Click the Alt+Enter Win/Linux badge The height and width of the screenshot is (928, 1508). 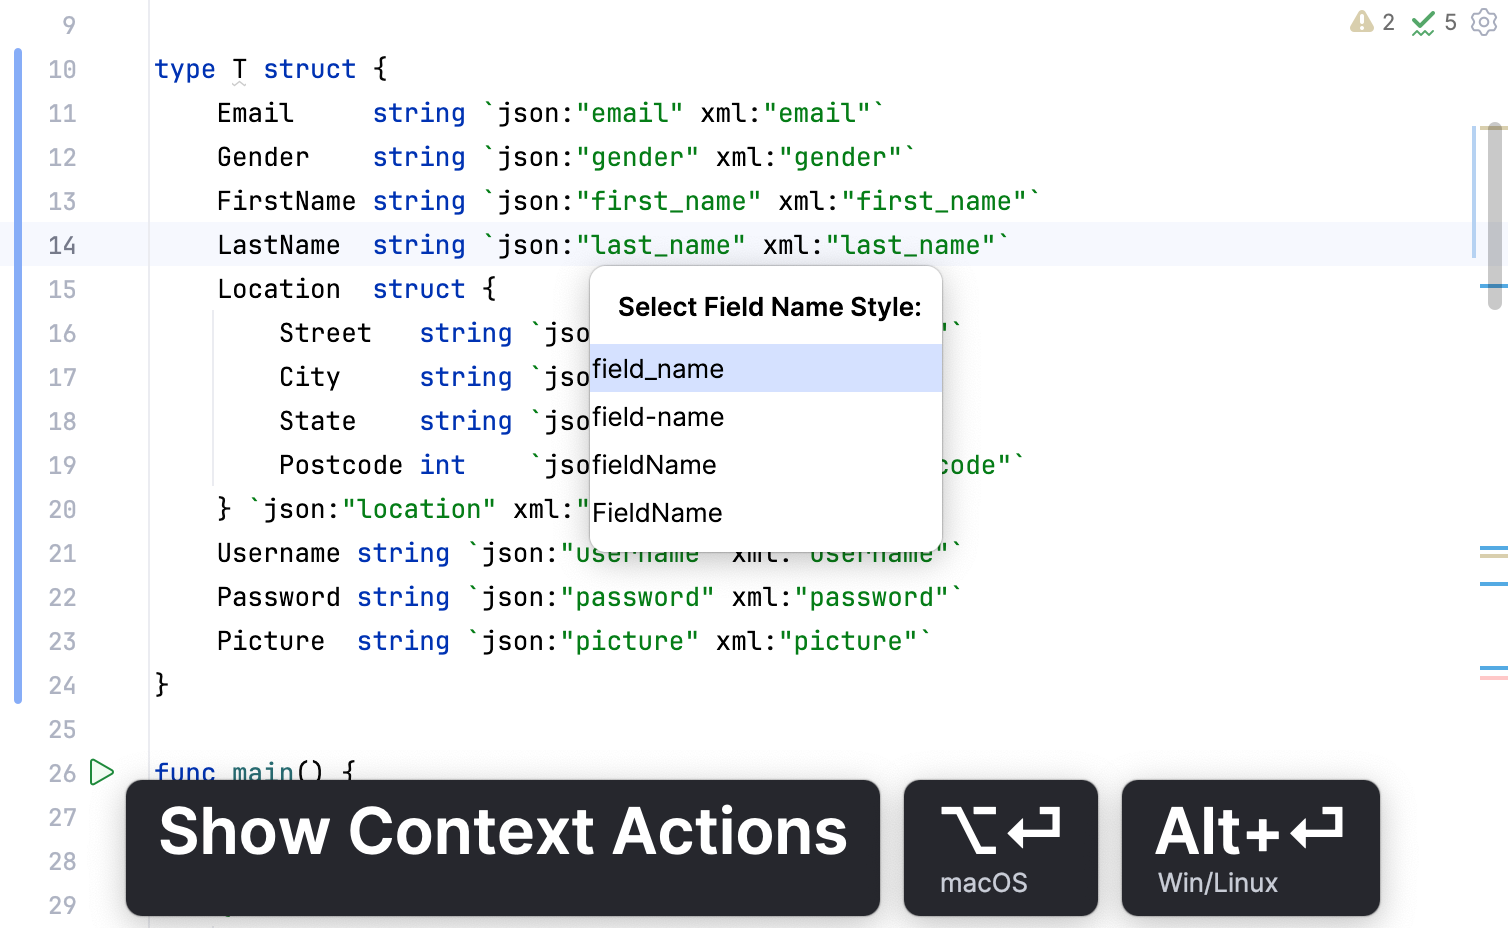point(1250,847)
